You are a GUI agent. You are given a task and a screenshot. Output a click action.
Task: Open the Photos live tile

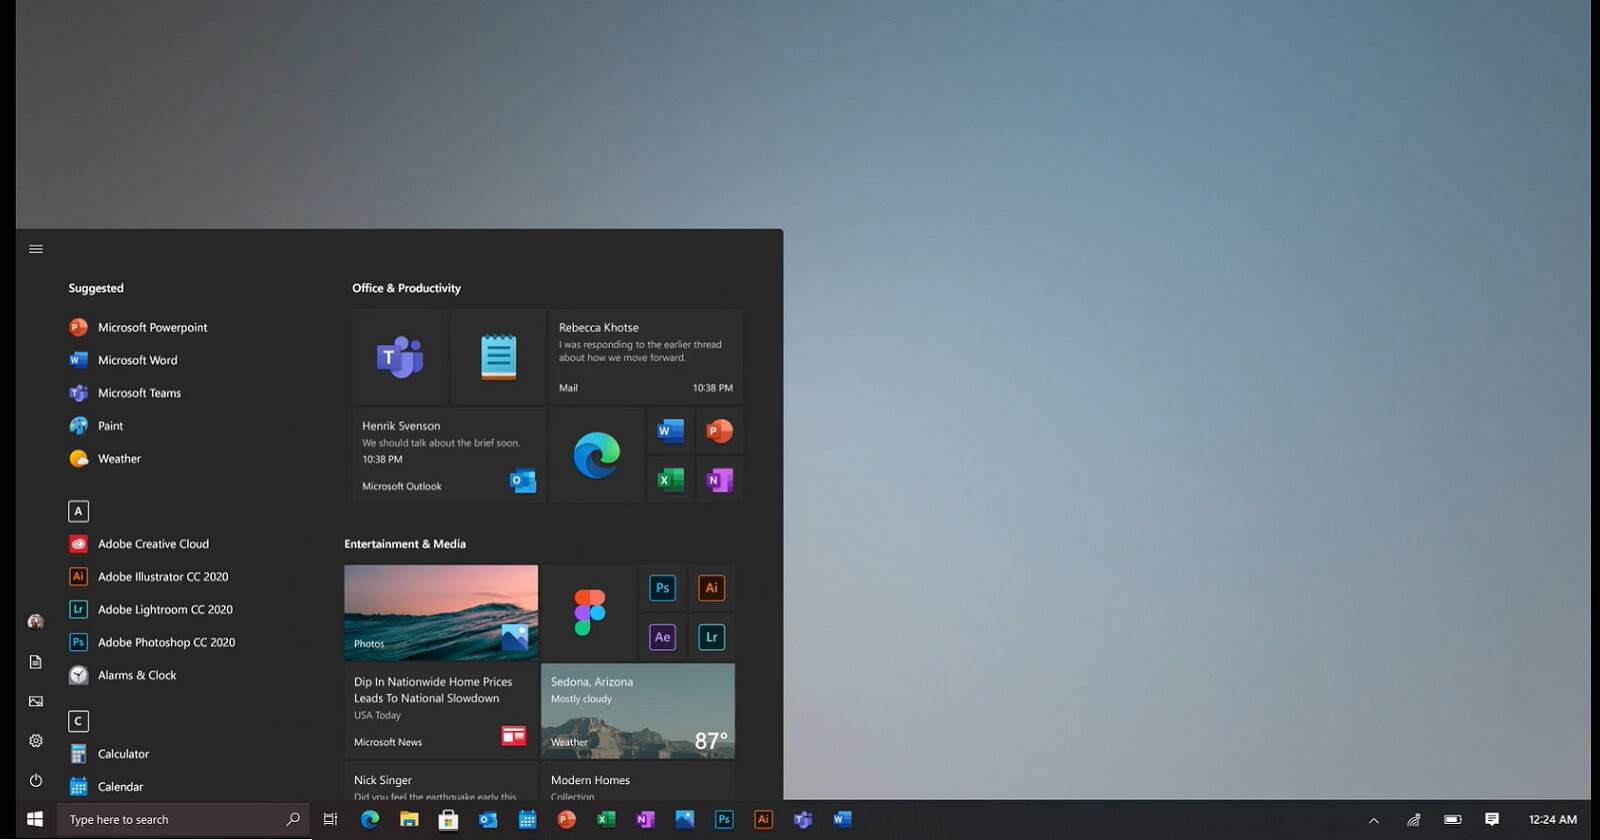[x=441, y=612]
